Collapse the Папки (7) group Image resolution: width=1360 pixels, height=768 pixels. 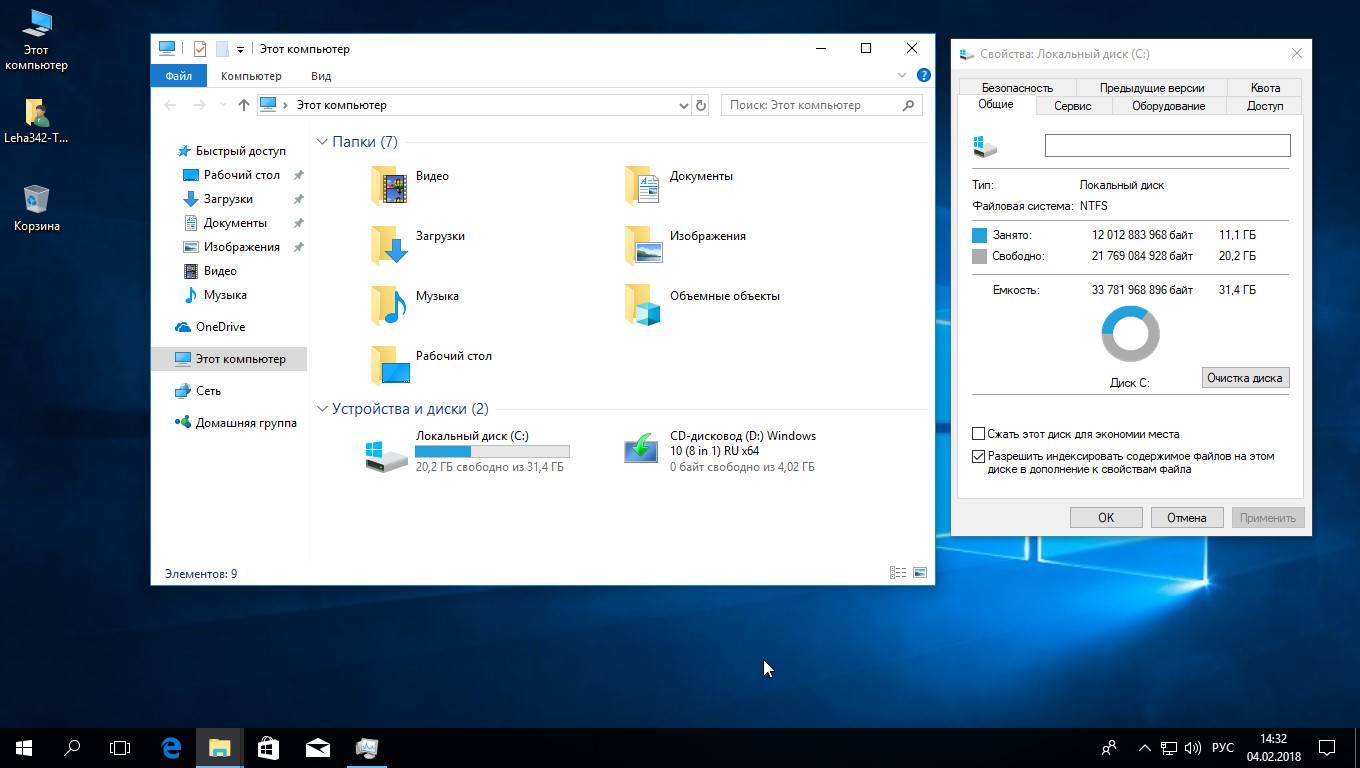(322, 142)
